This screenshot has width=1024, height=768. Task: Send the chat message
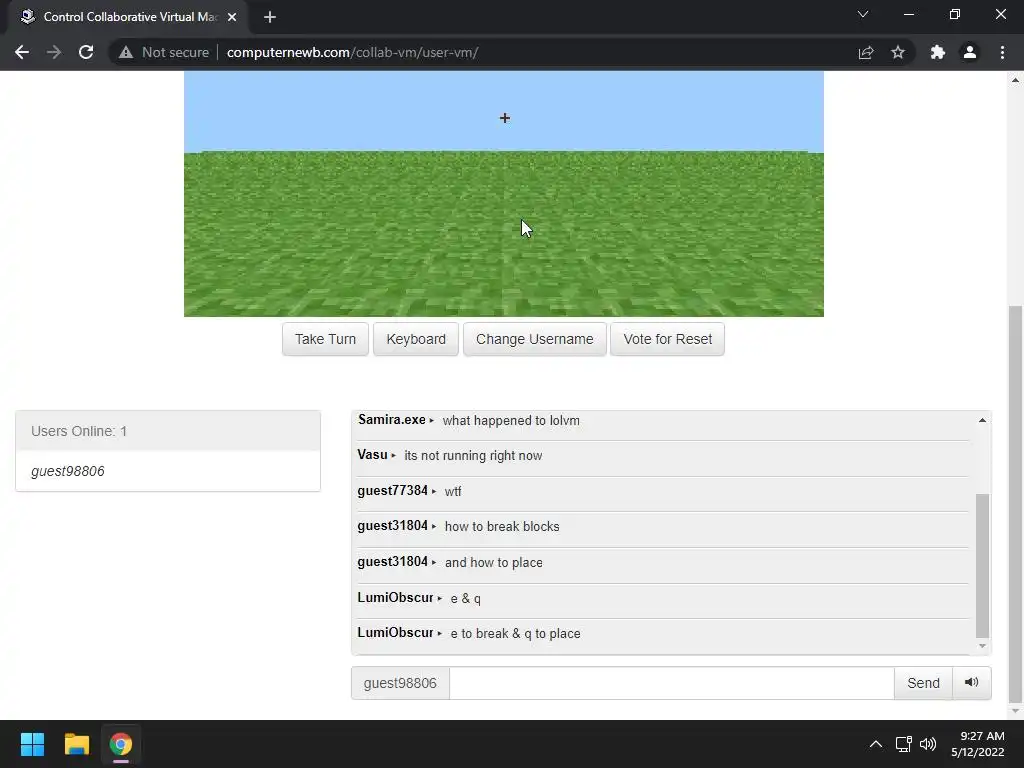[x=923, y=683]
